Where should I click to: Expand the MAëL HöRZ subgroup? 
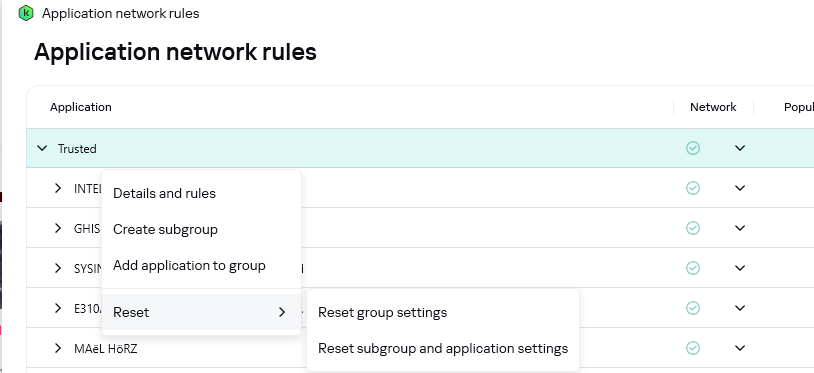[x=58, y=348]
